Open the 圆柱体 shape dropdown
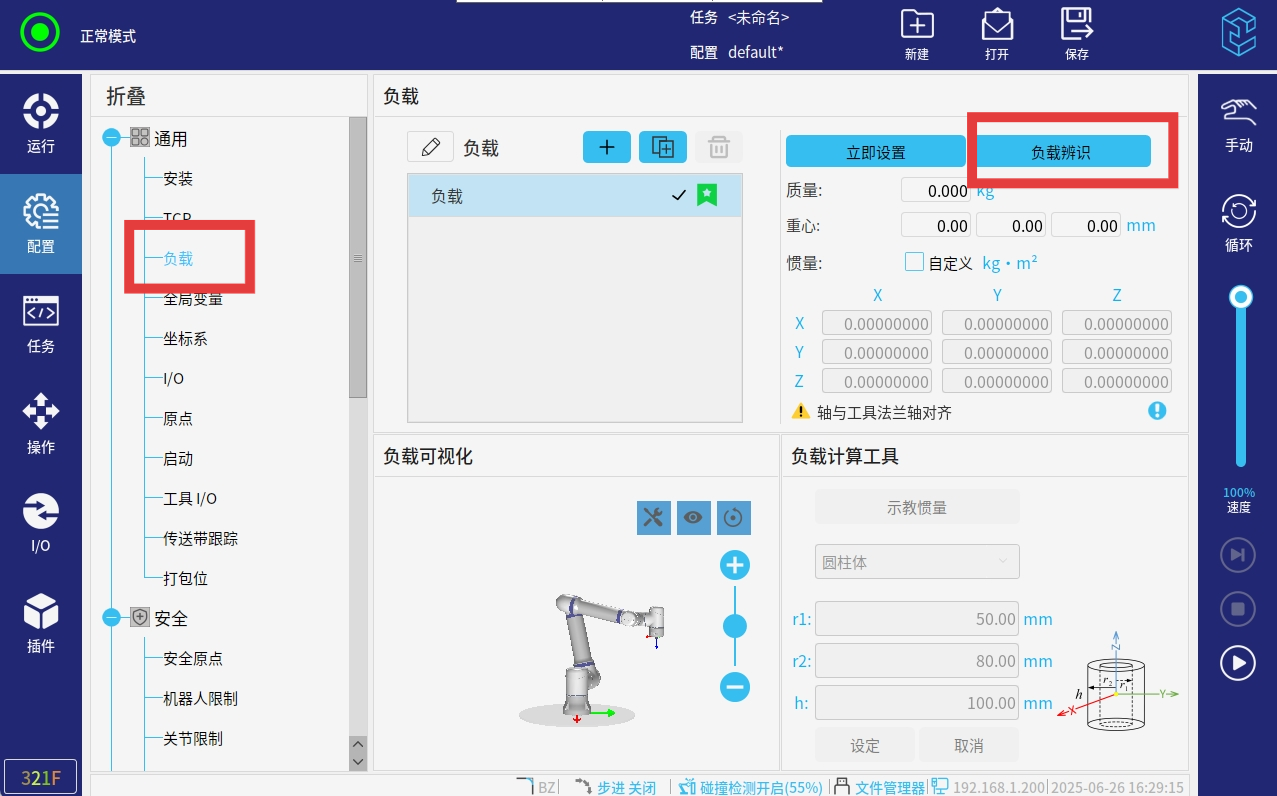The image size is (1277, 796). click(916, 562)
